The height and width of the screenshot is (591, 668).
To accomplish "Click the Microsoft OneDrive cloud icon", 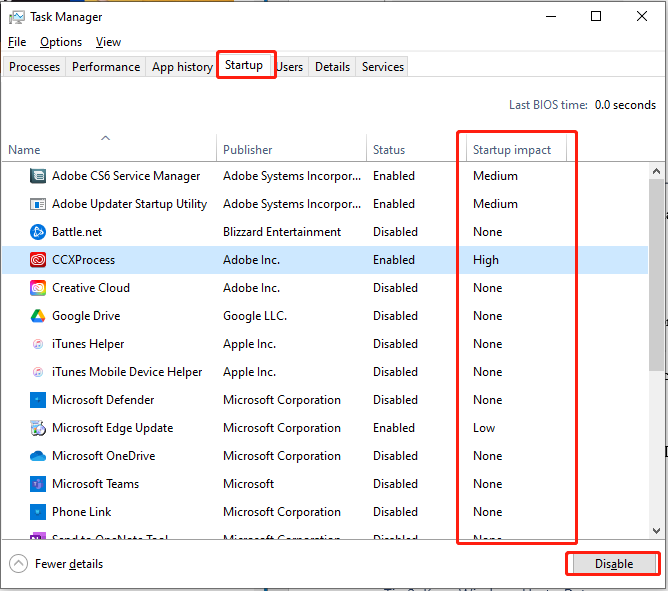I will 37,456.
